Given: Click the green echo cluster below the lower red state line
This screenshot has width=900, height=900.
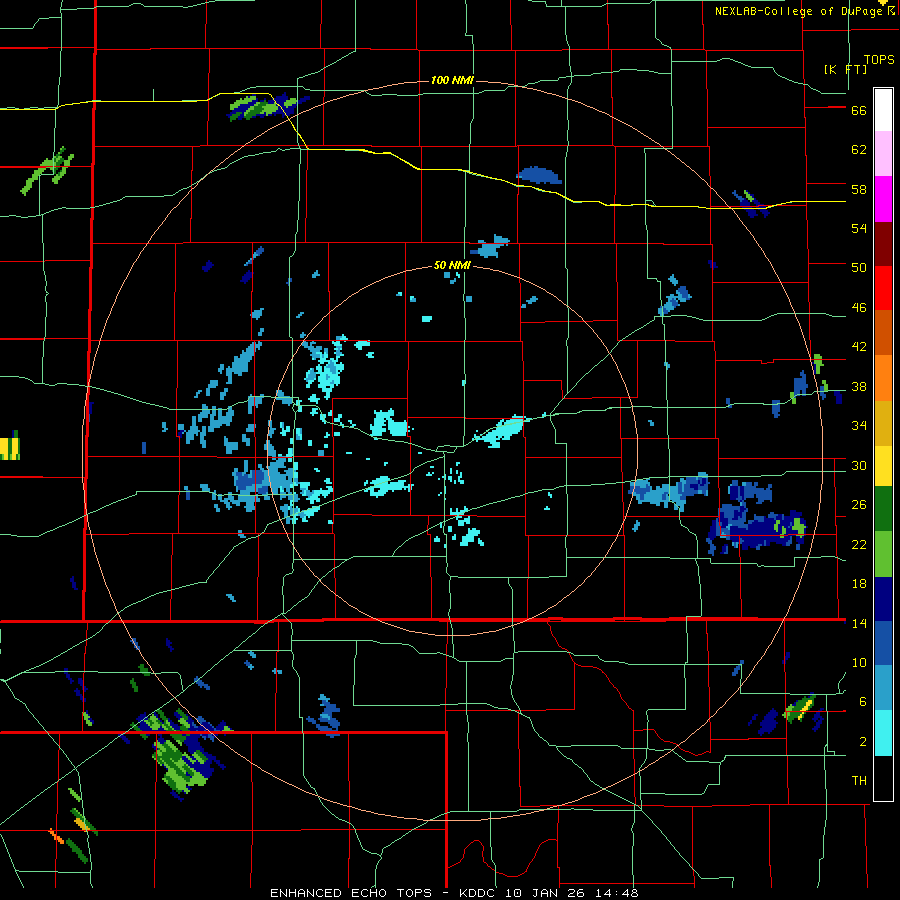Looking at the screenshot, I should click(x=184, y=763).
